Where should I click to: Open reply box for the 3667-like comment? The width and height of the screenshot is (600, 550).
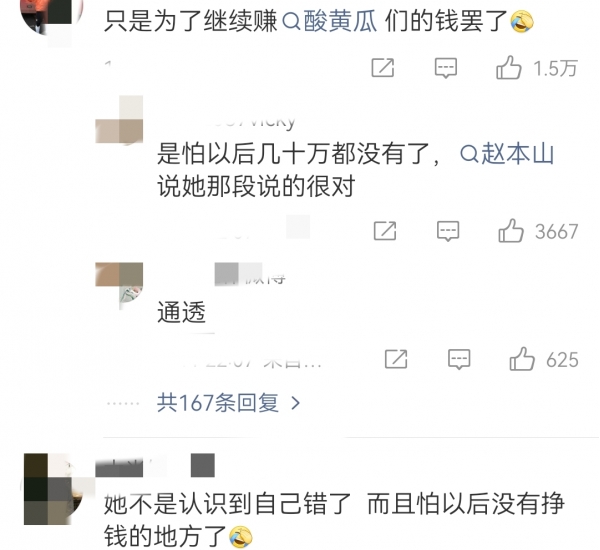pyautogui.click(x=448, y=231)
